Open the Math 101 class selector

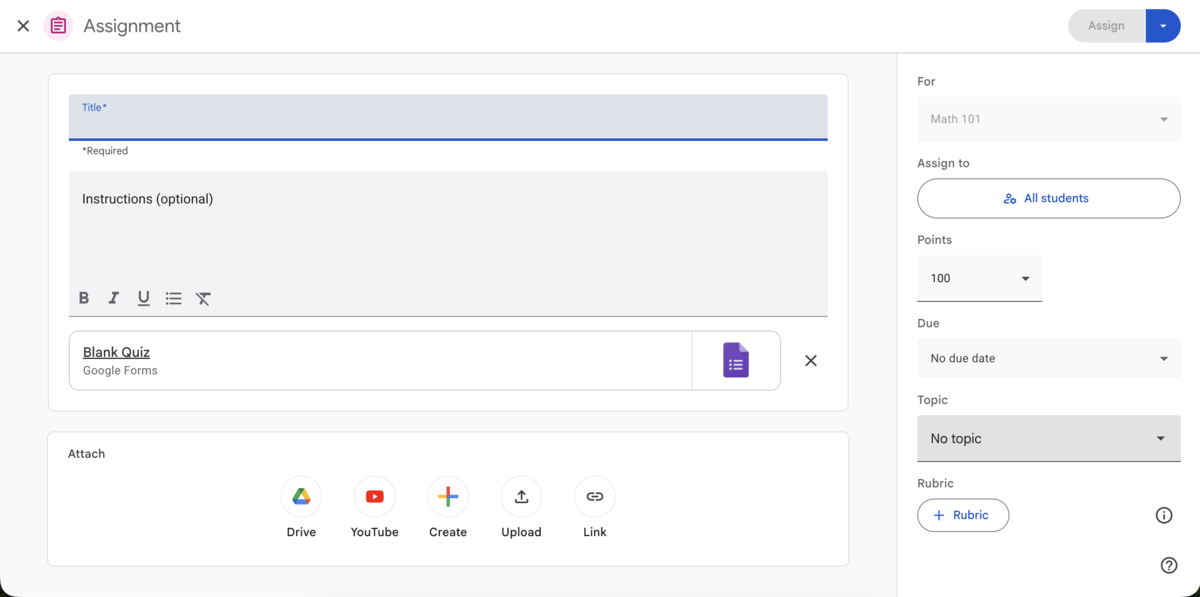[x=1048, y=119]
